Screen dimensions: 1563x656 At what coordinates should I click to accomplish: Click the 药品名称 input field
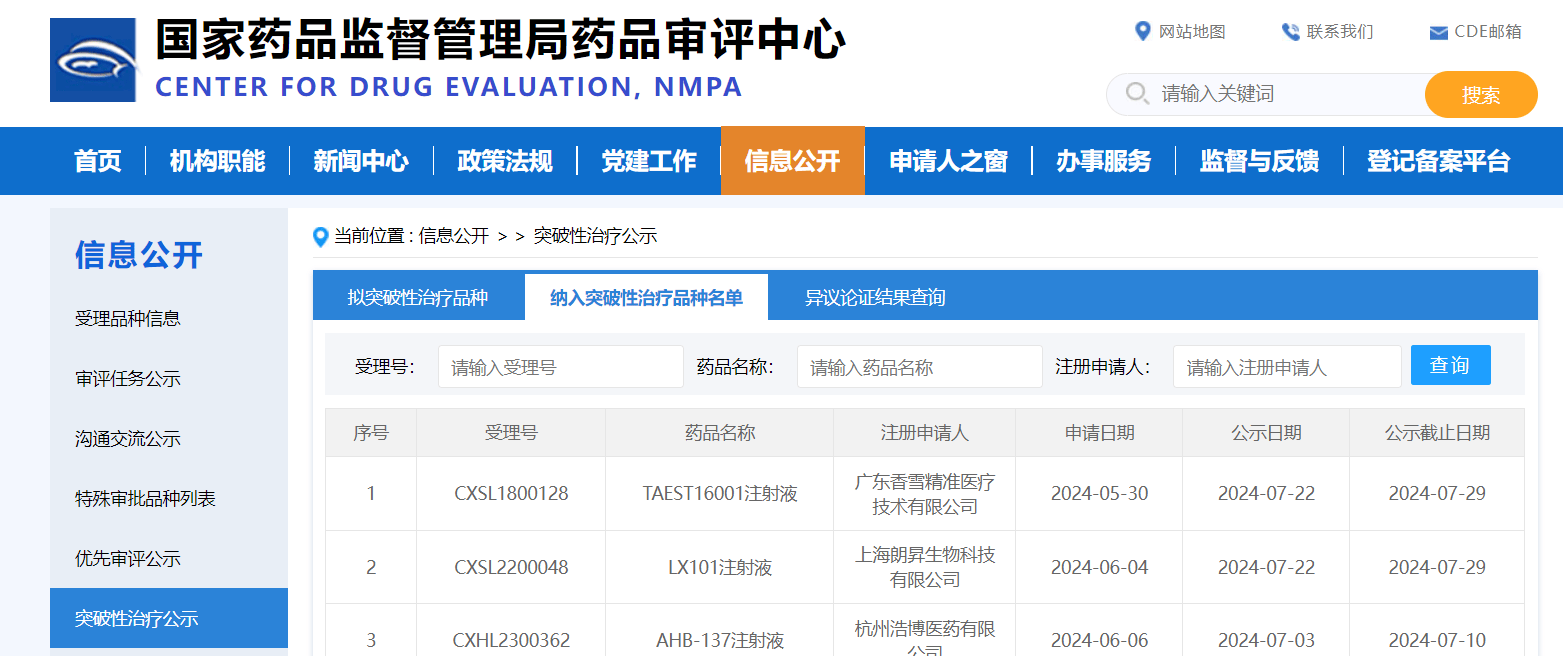pyautogui.click(x=919, y=366)
